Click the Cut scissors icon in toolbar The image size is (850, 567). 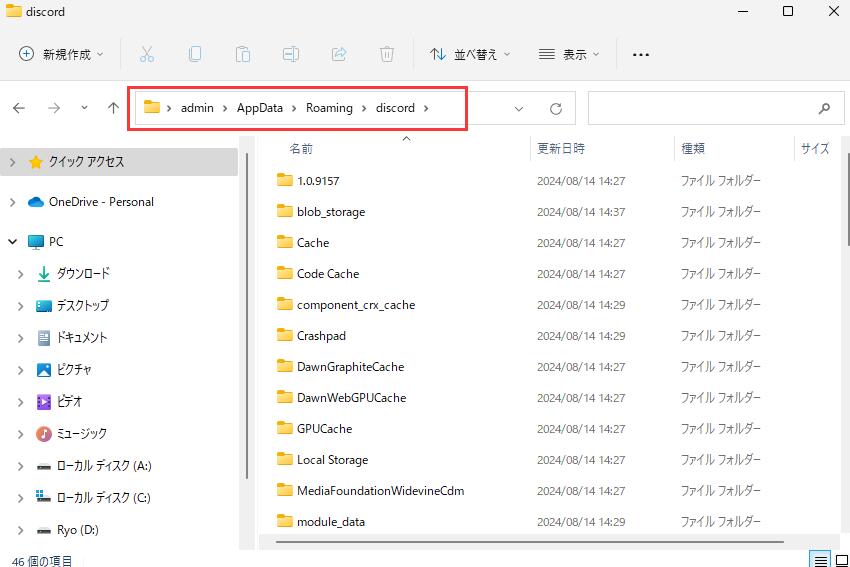pos(147,54)
